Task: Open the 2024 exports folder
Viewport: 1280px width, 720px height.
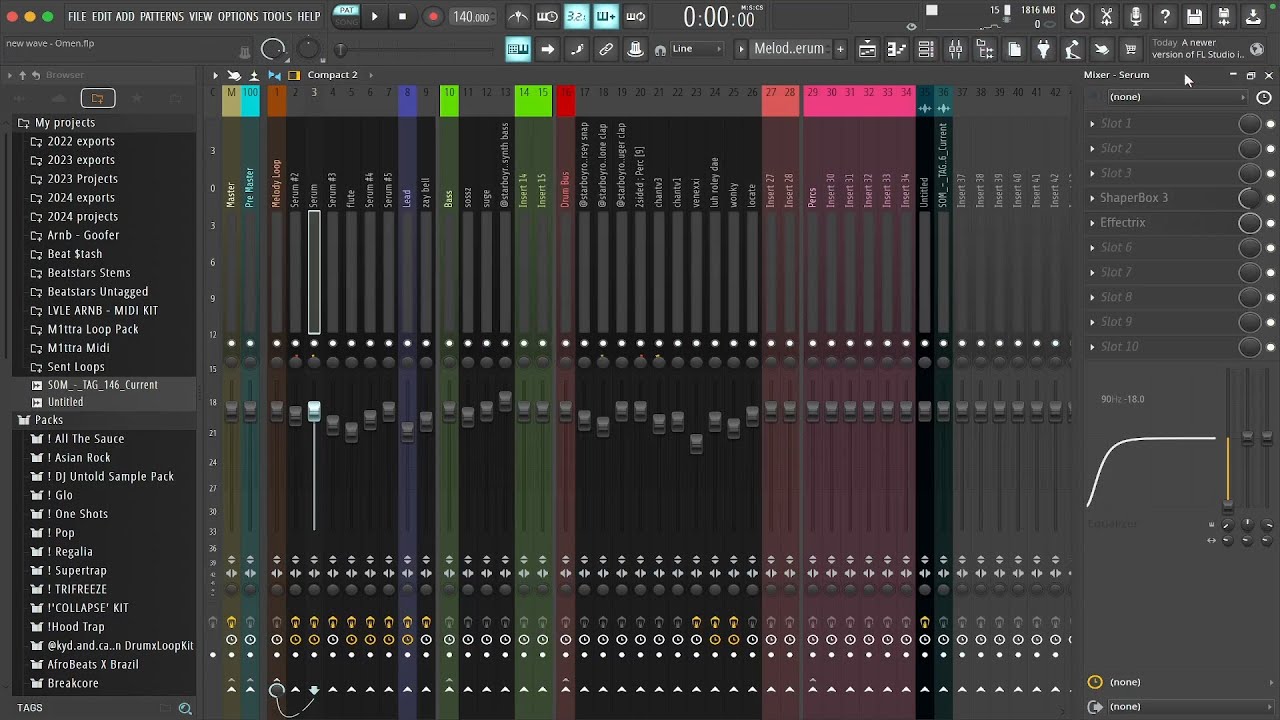Action: click(x=81, y=198)
